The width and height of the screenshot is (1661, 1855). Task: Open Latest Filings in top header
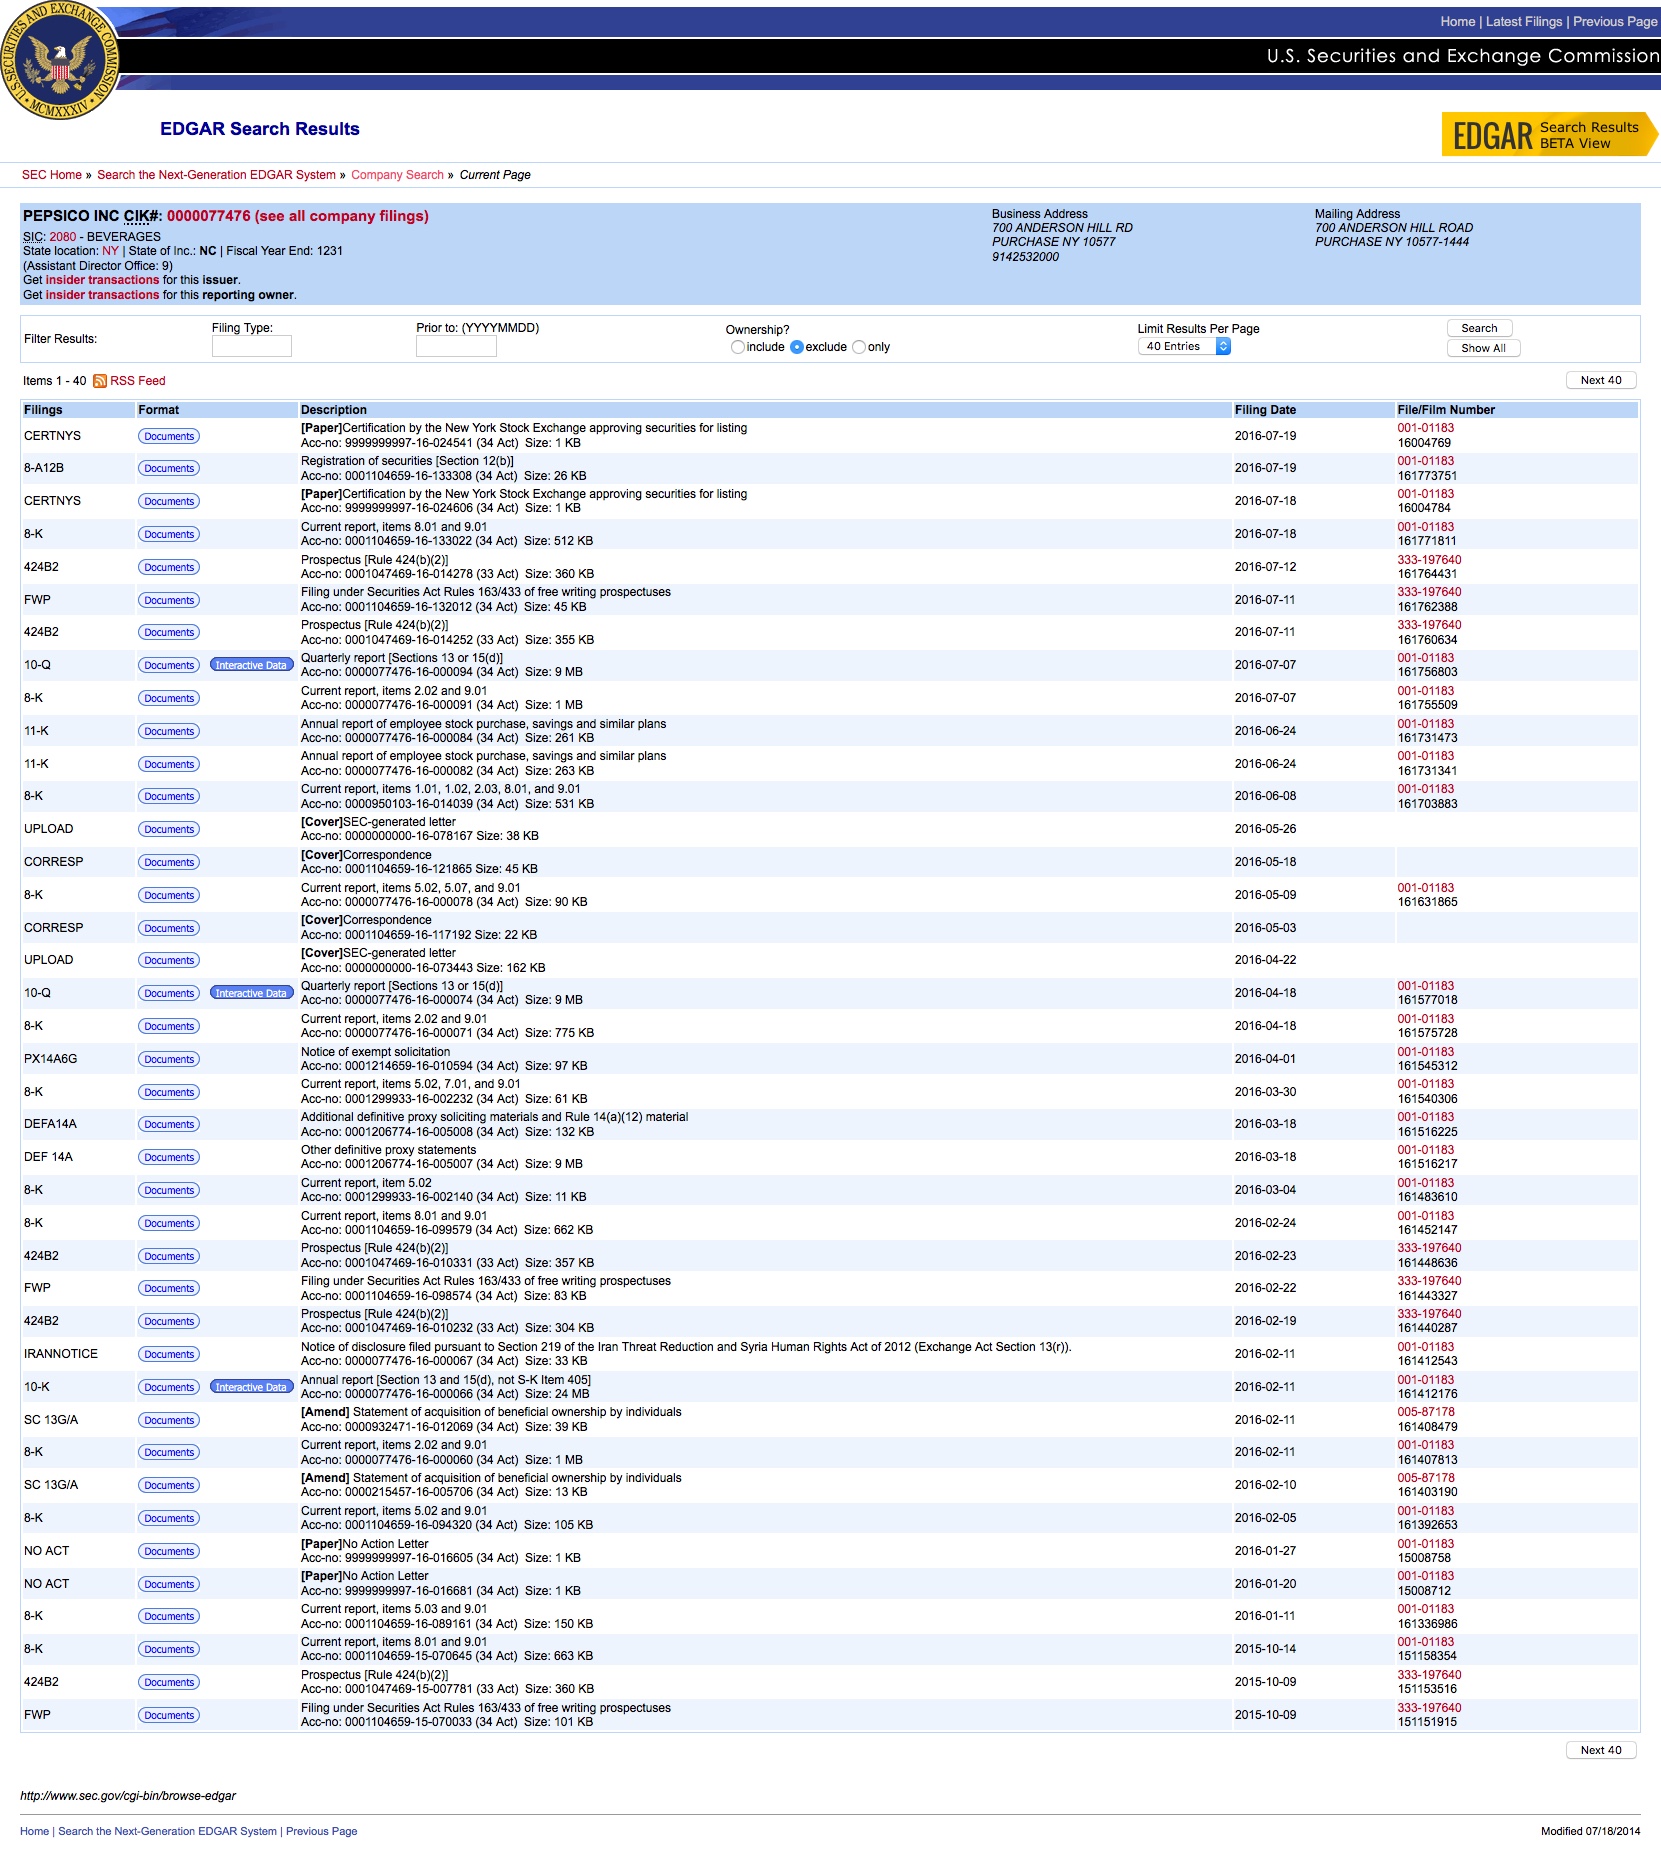coord(1523,21)
